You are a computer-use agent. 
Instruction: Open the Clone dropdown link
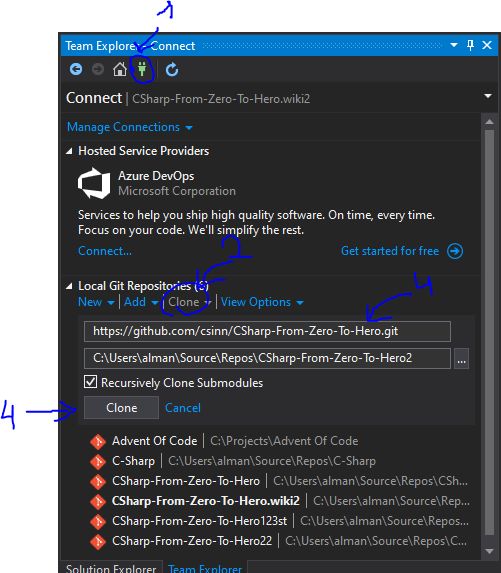pyautogui.click(x=189, y=302)
